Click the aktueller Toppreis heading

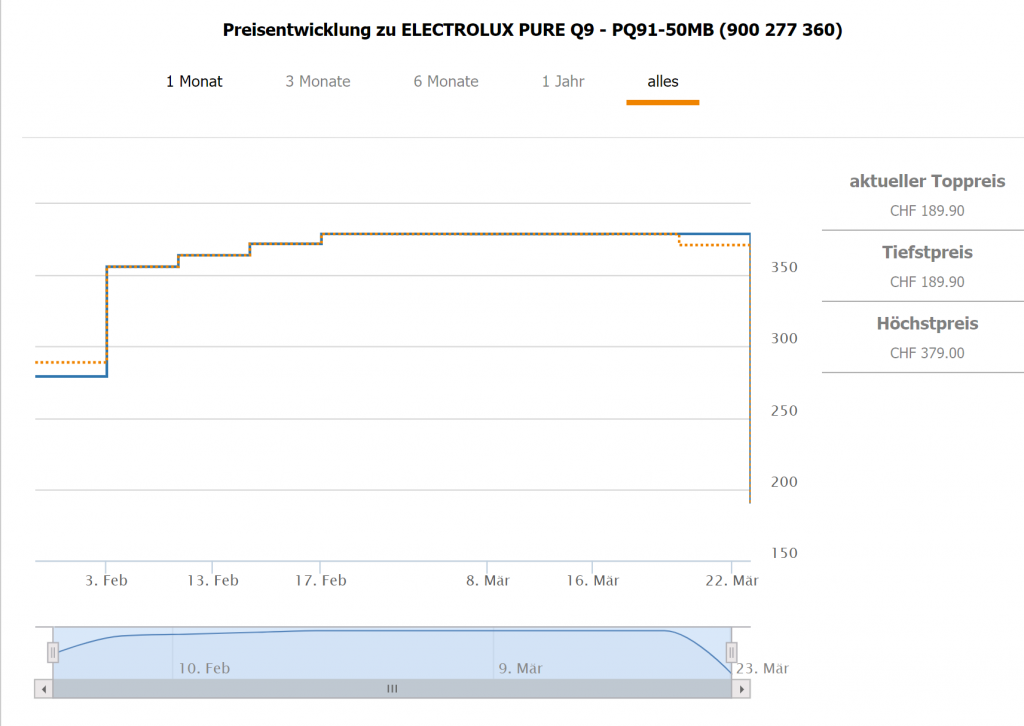click(x=927, y=182)
